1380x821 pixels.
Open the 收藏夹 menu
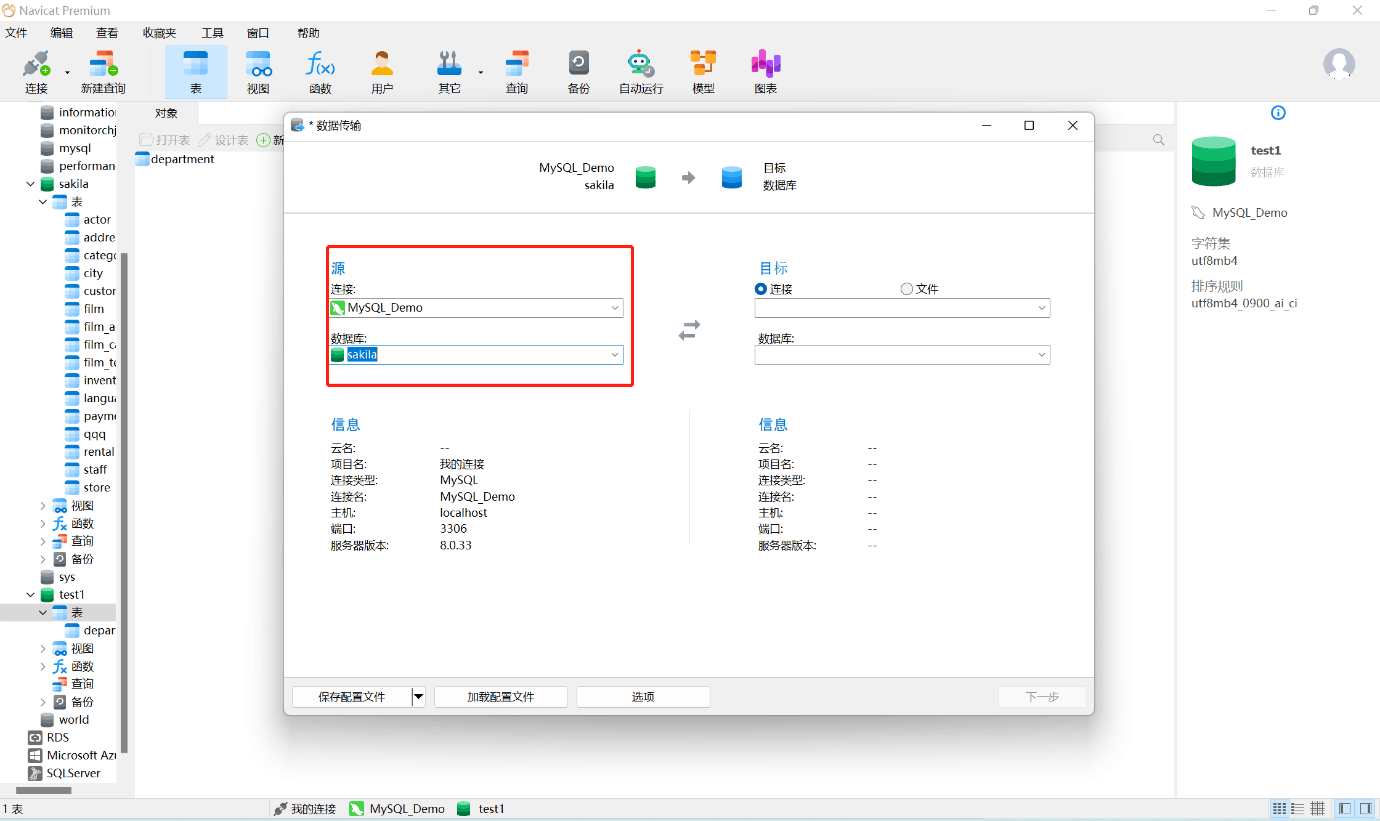(159, 33)
